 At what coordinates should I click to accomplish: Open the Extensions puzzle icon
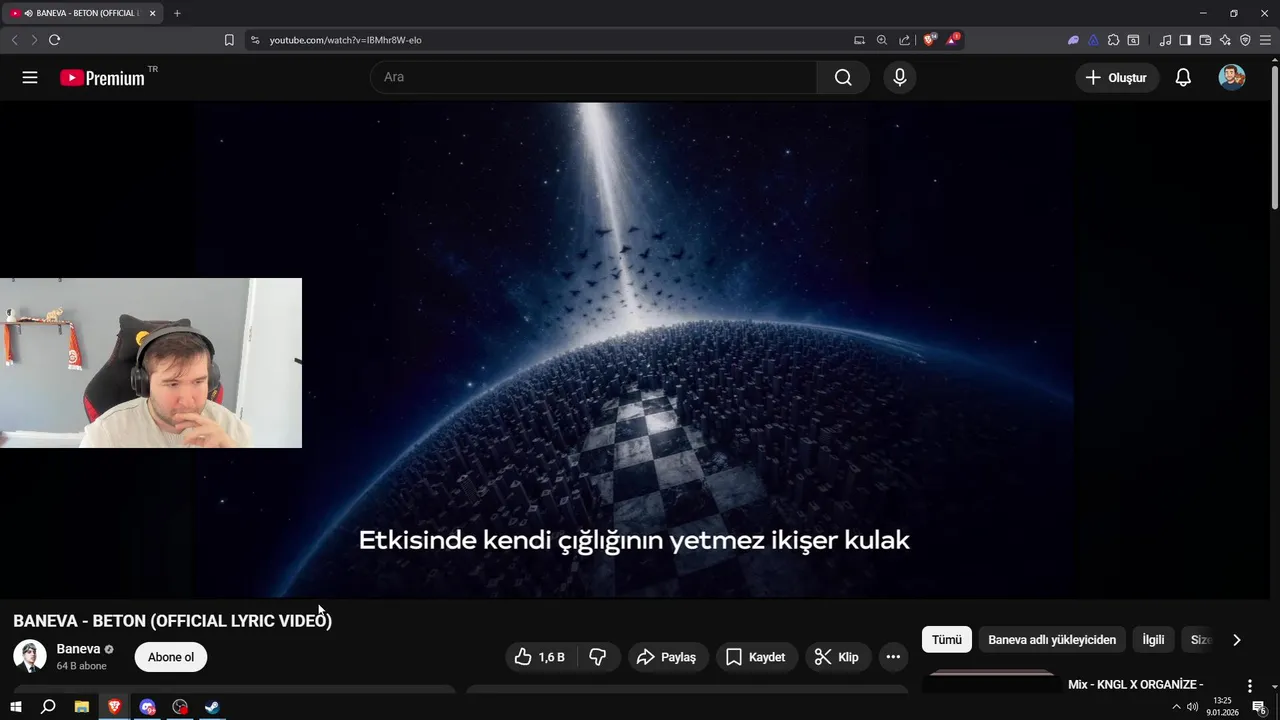(1113, 40)
